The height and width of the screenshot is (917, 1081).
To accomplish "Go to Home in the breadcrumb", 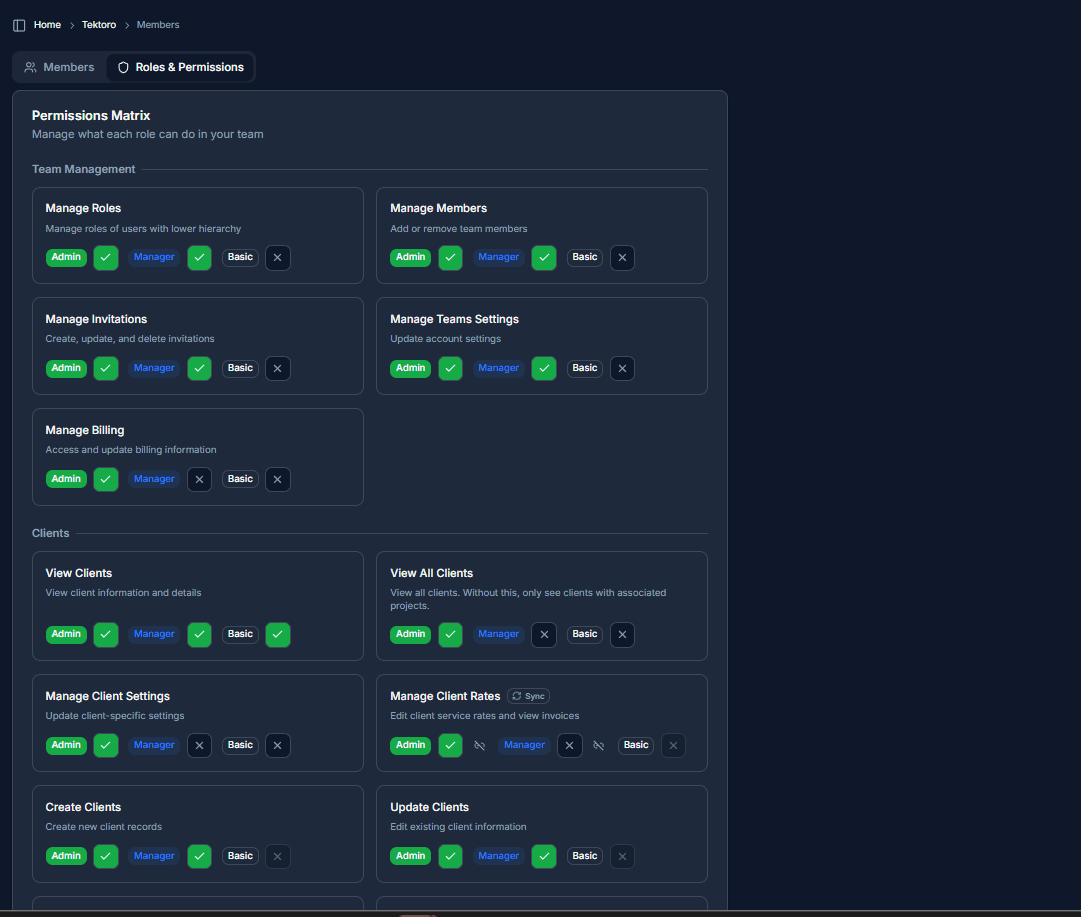I will point(47,25).
